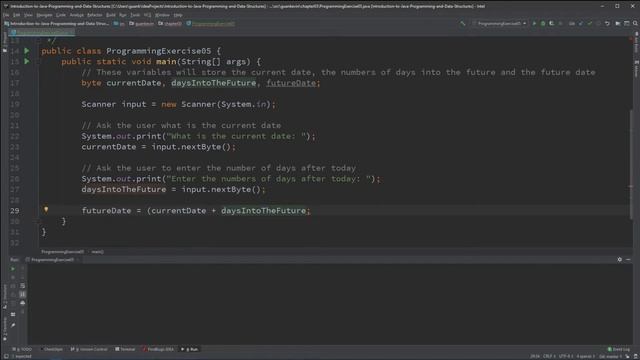Rerun the program in the Run panel

(x=13, y=269)
